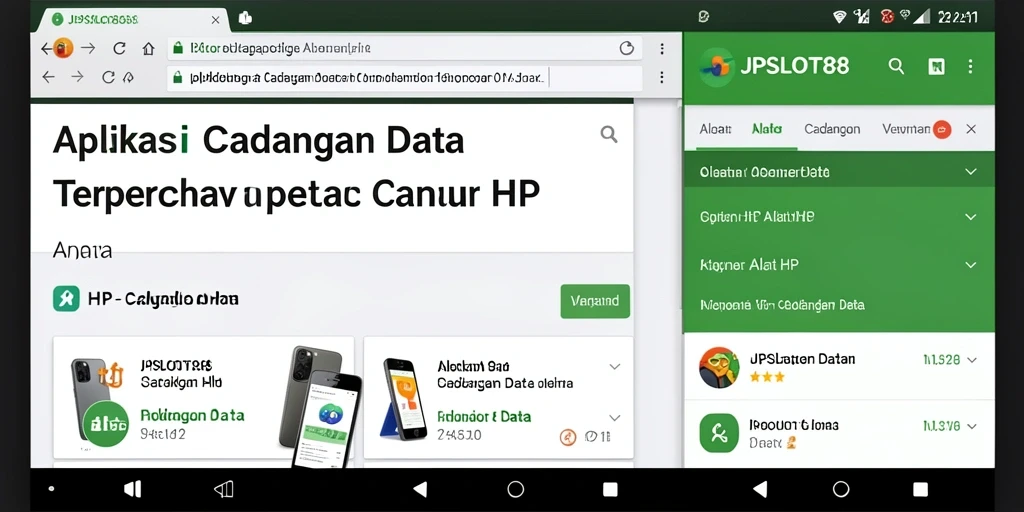1024x512 pixels.
Task: Click the search magnifier on the Aplikasi Cadangan Data page
Action: point(609,135)
